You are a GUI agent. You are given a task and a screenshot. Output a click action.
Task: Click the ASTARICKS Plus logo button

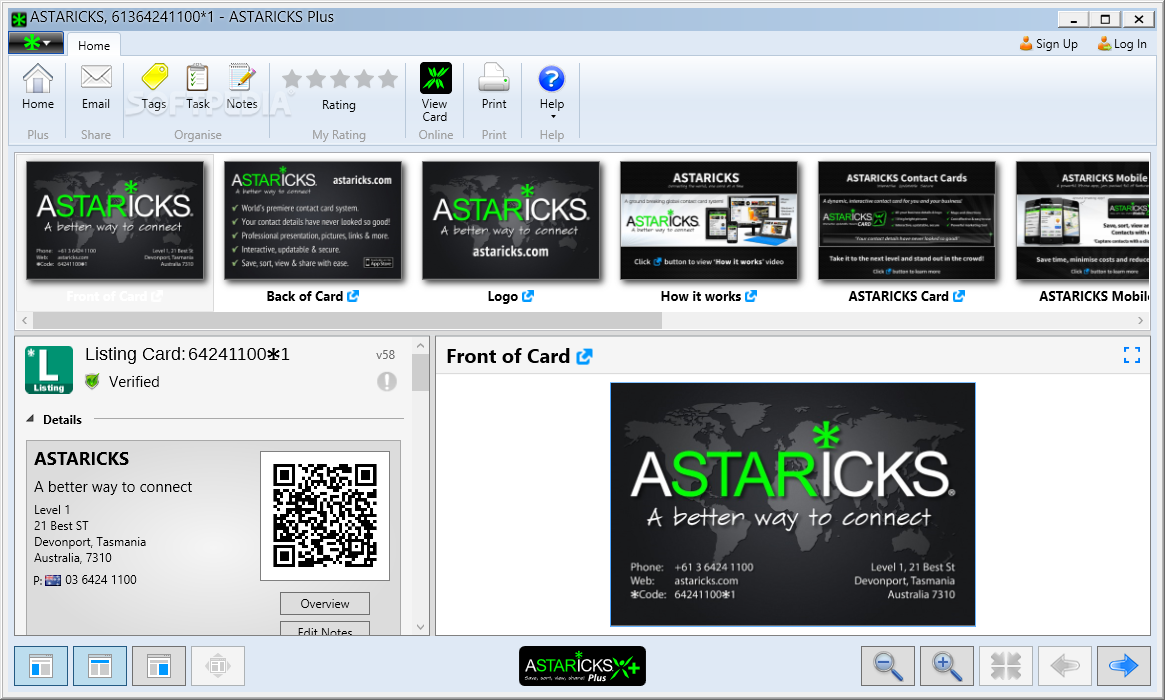(x=582, y=666)
